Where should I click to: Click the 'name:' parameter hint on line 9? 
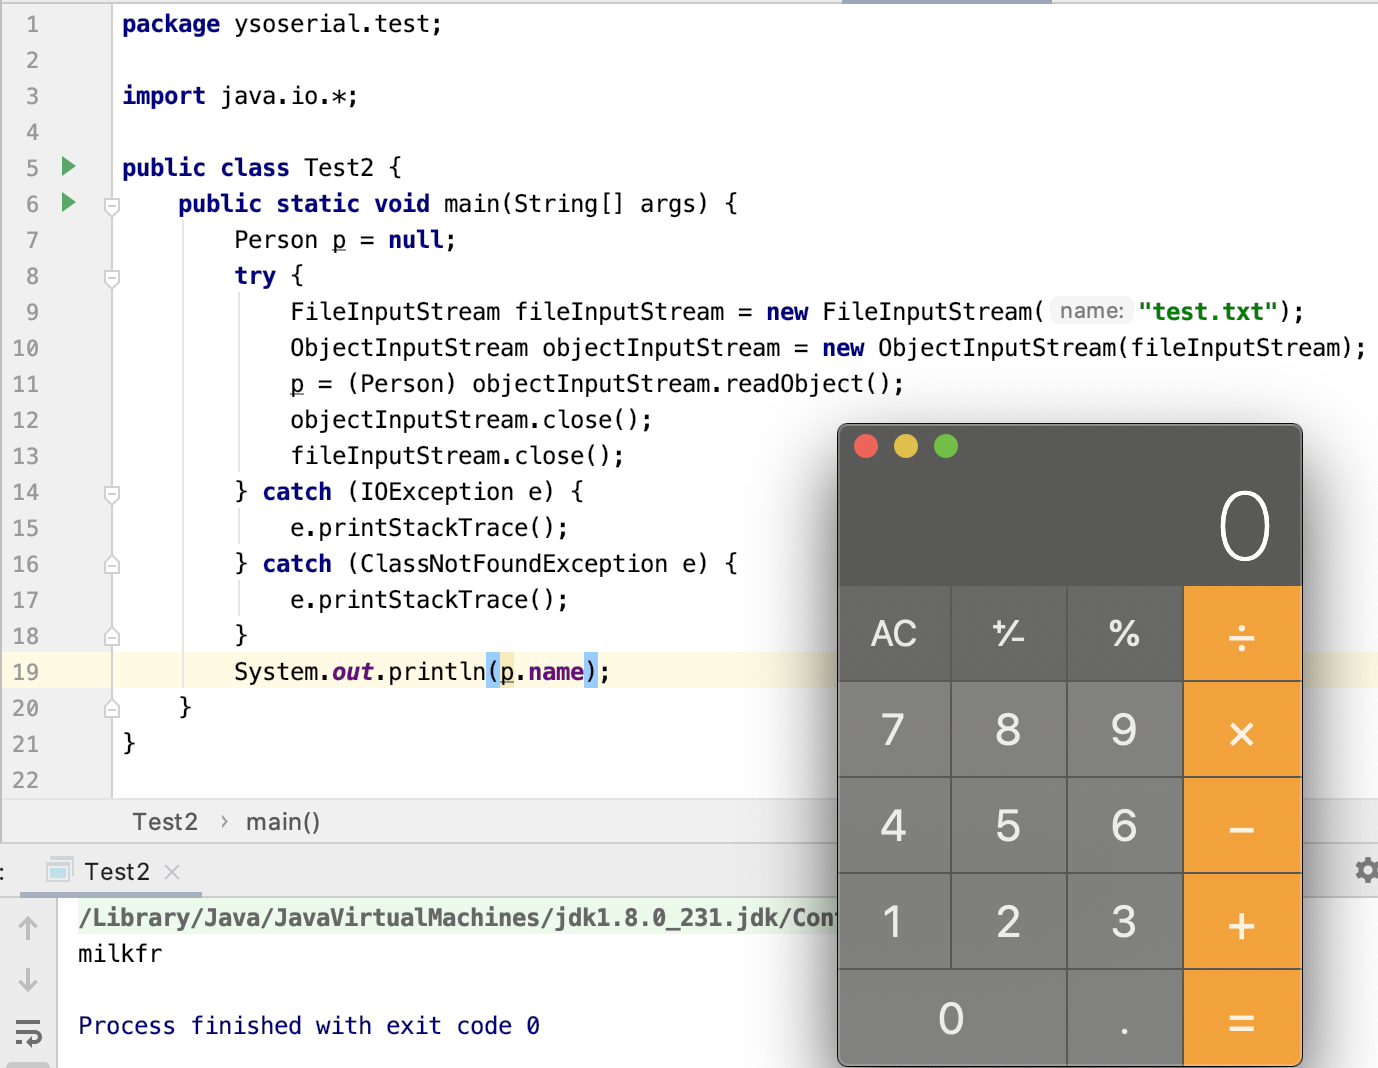(x=1092, y=311)
